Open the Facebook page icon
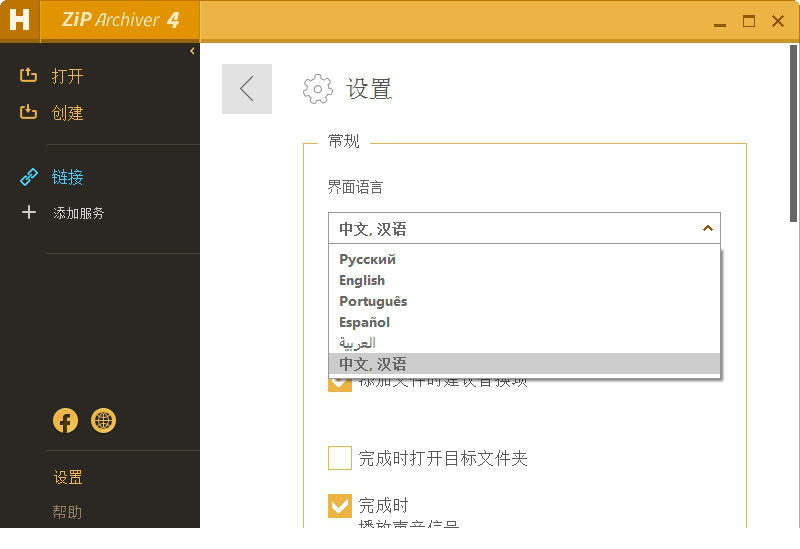Screen dimensions: 800x549 click(x=65, y=421)
